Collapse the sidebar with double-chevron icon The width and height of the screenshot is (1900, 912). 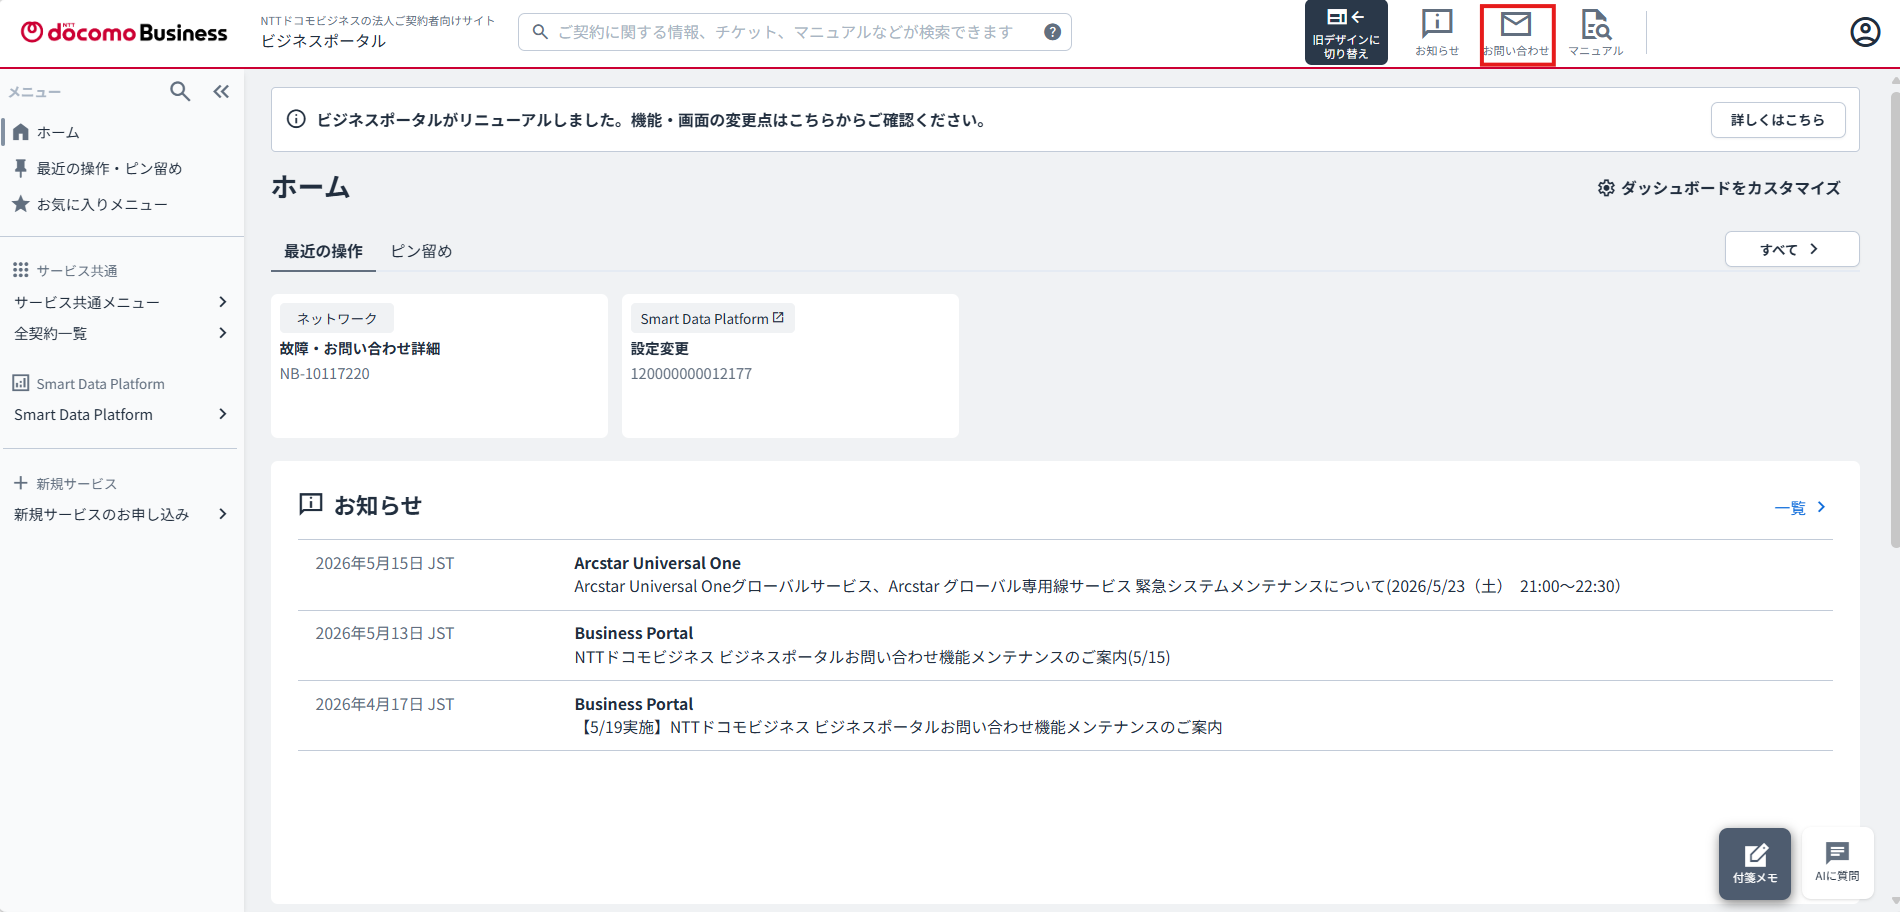[221, 92]
